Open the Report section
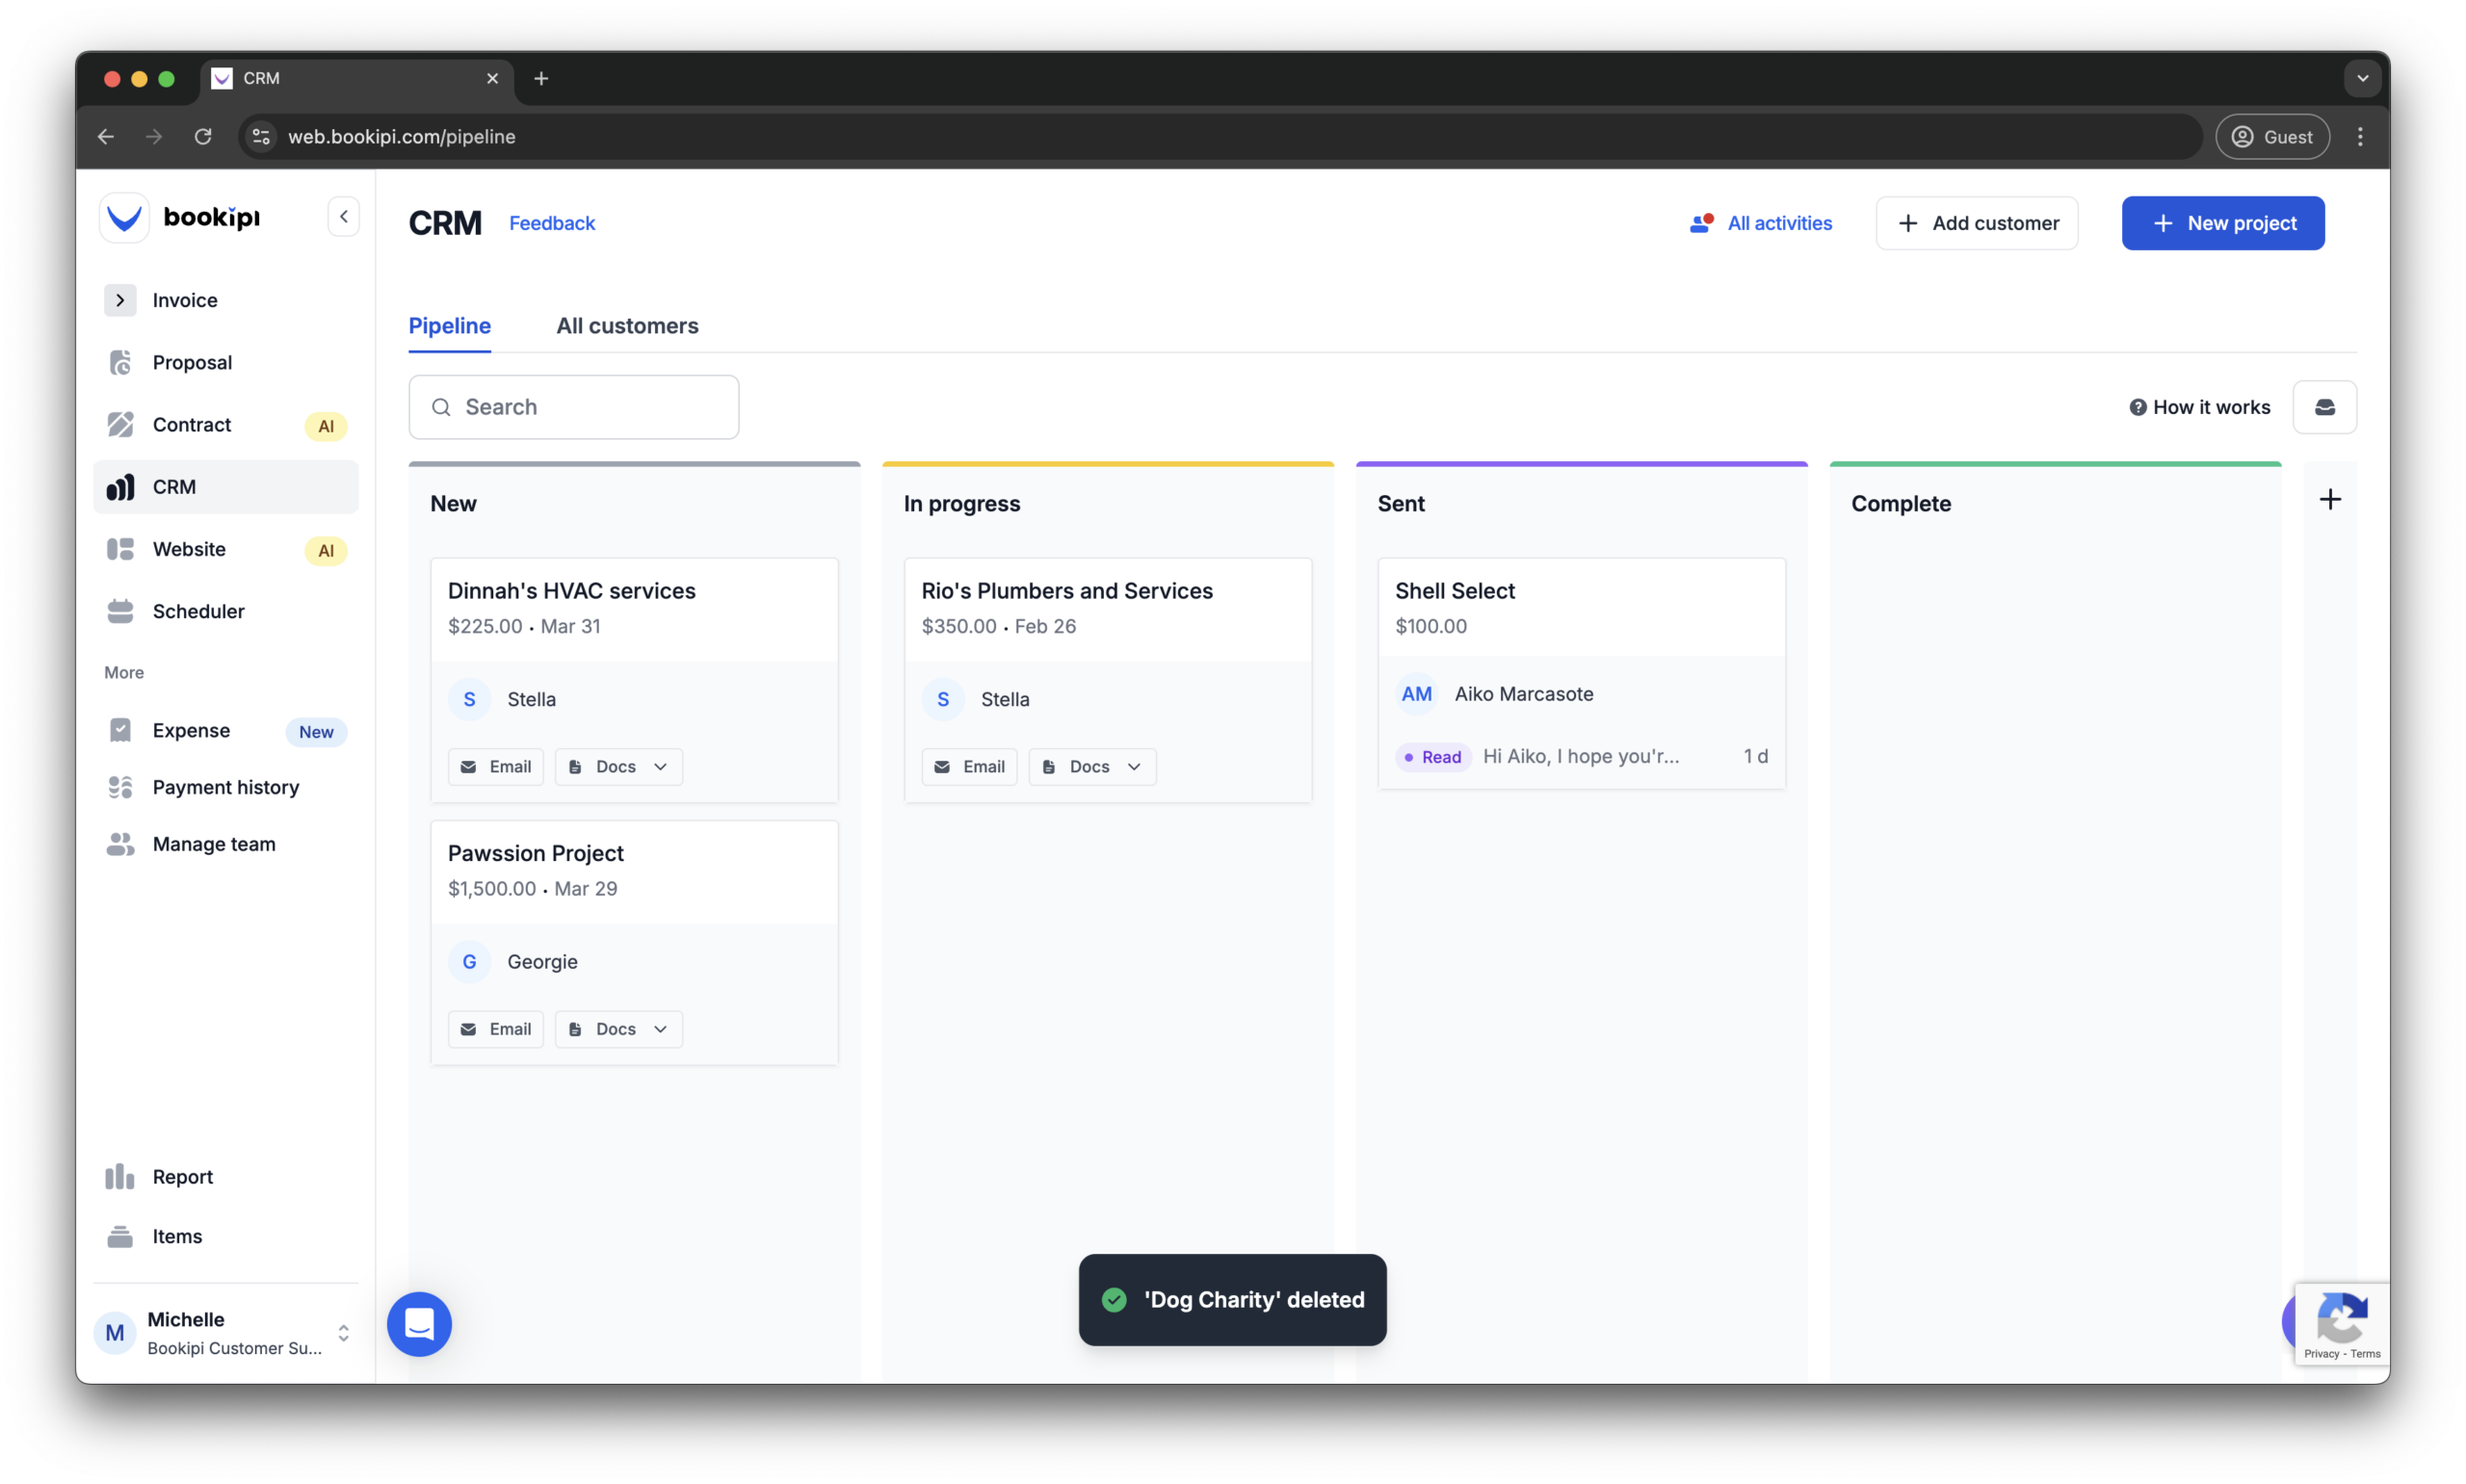The width and height of the screenshot is (2466, 1484). coord(182,1176)
